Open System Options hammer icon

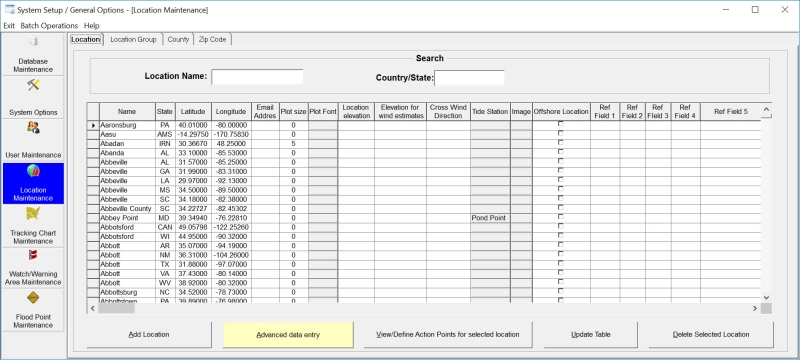33,85
